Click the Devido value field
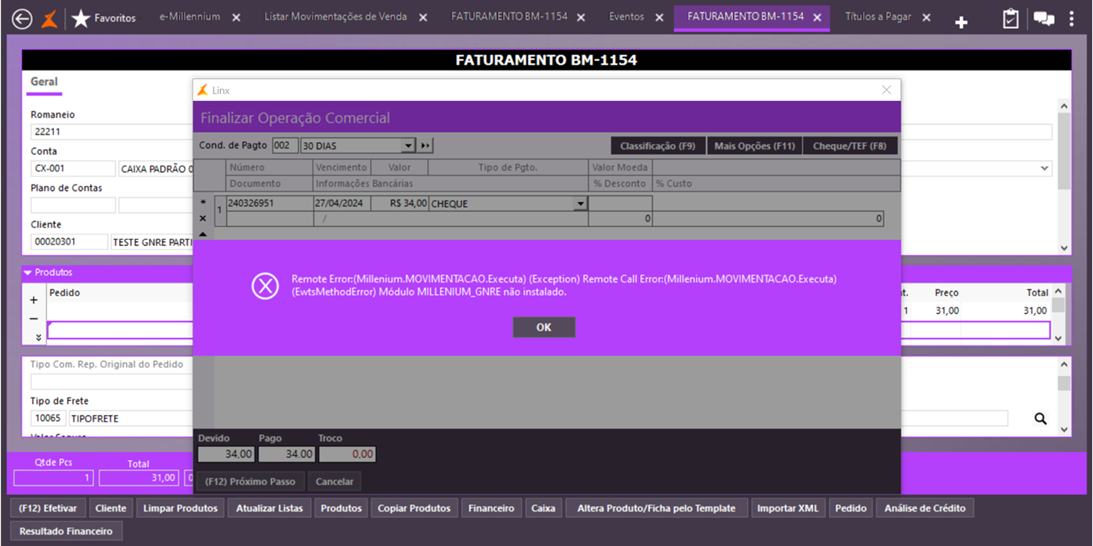Viewport: 1093px width, 546px height. (x=227, y=454)
